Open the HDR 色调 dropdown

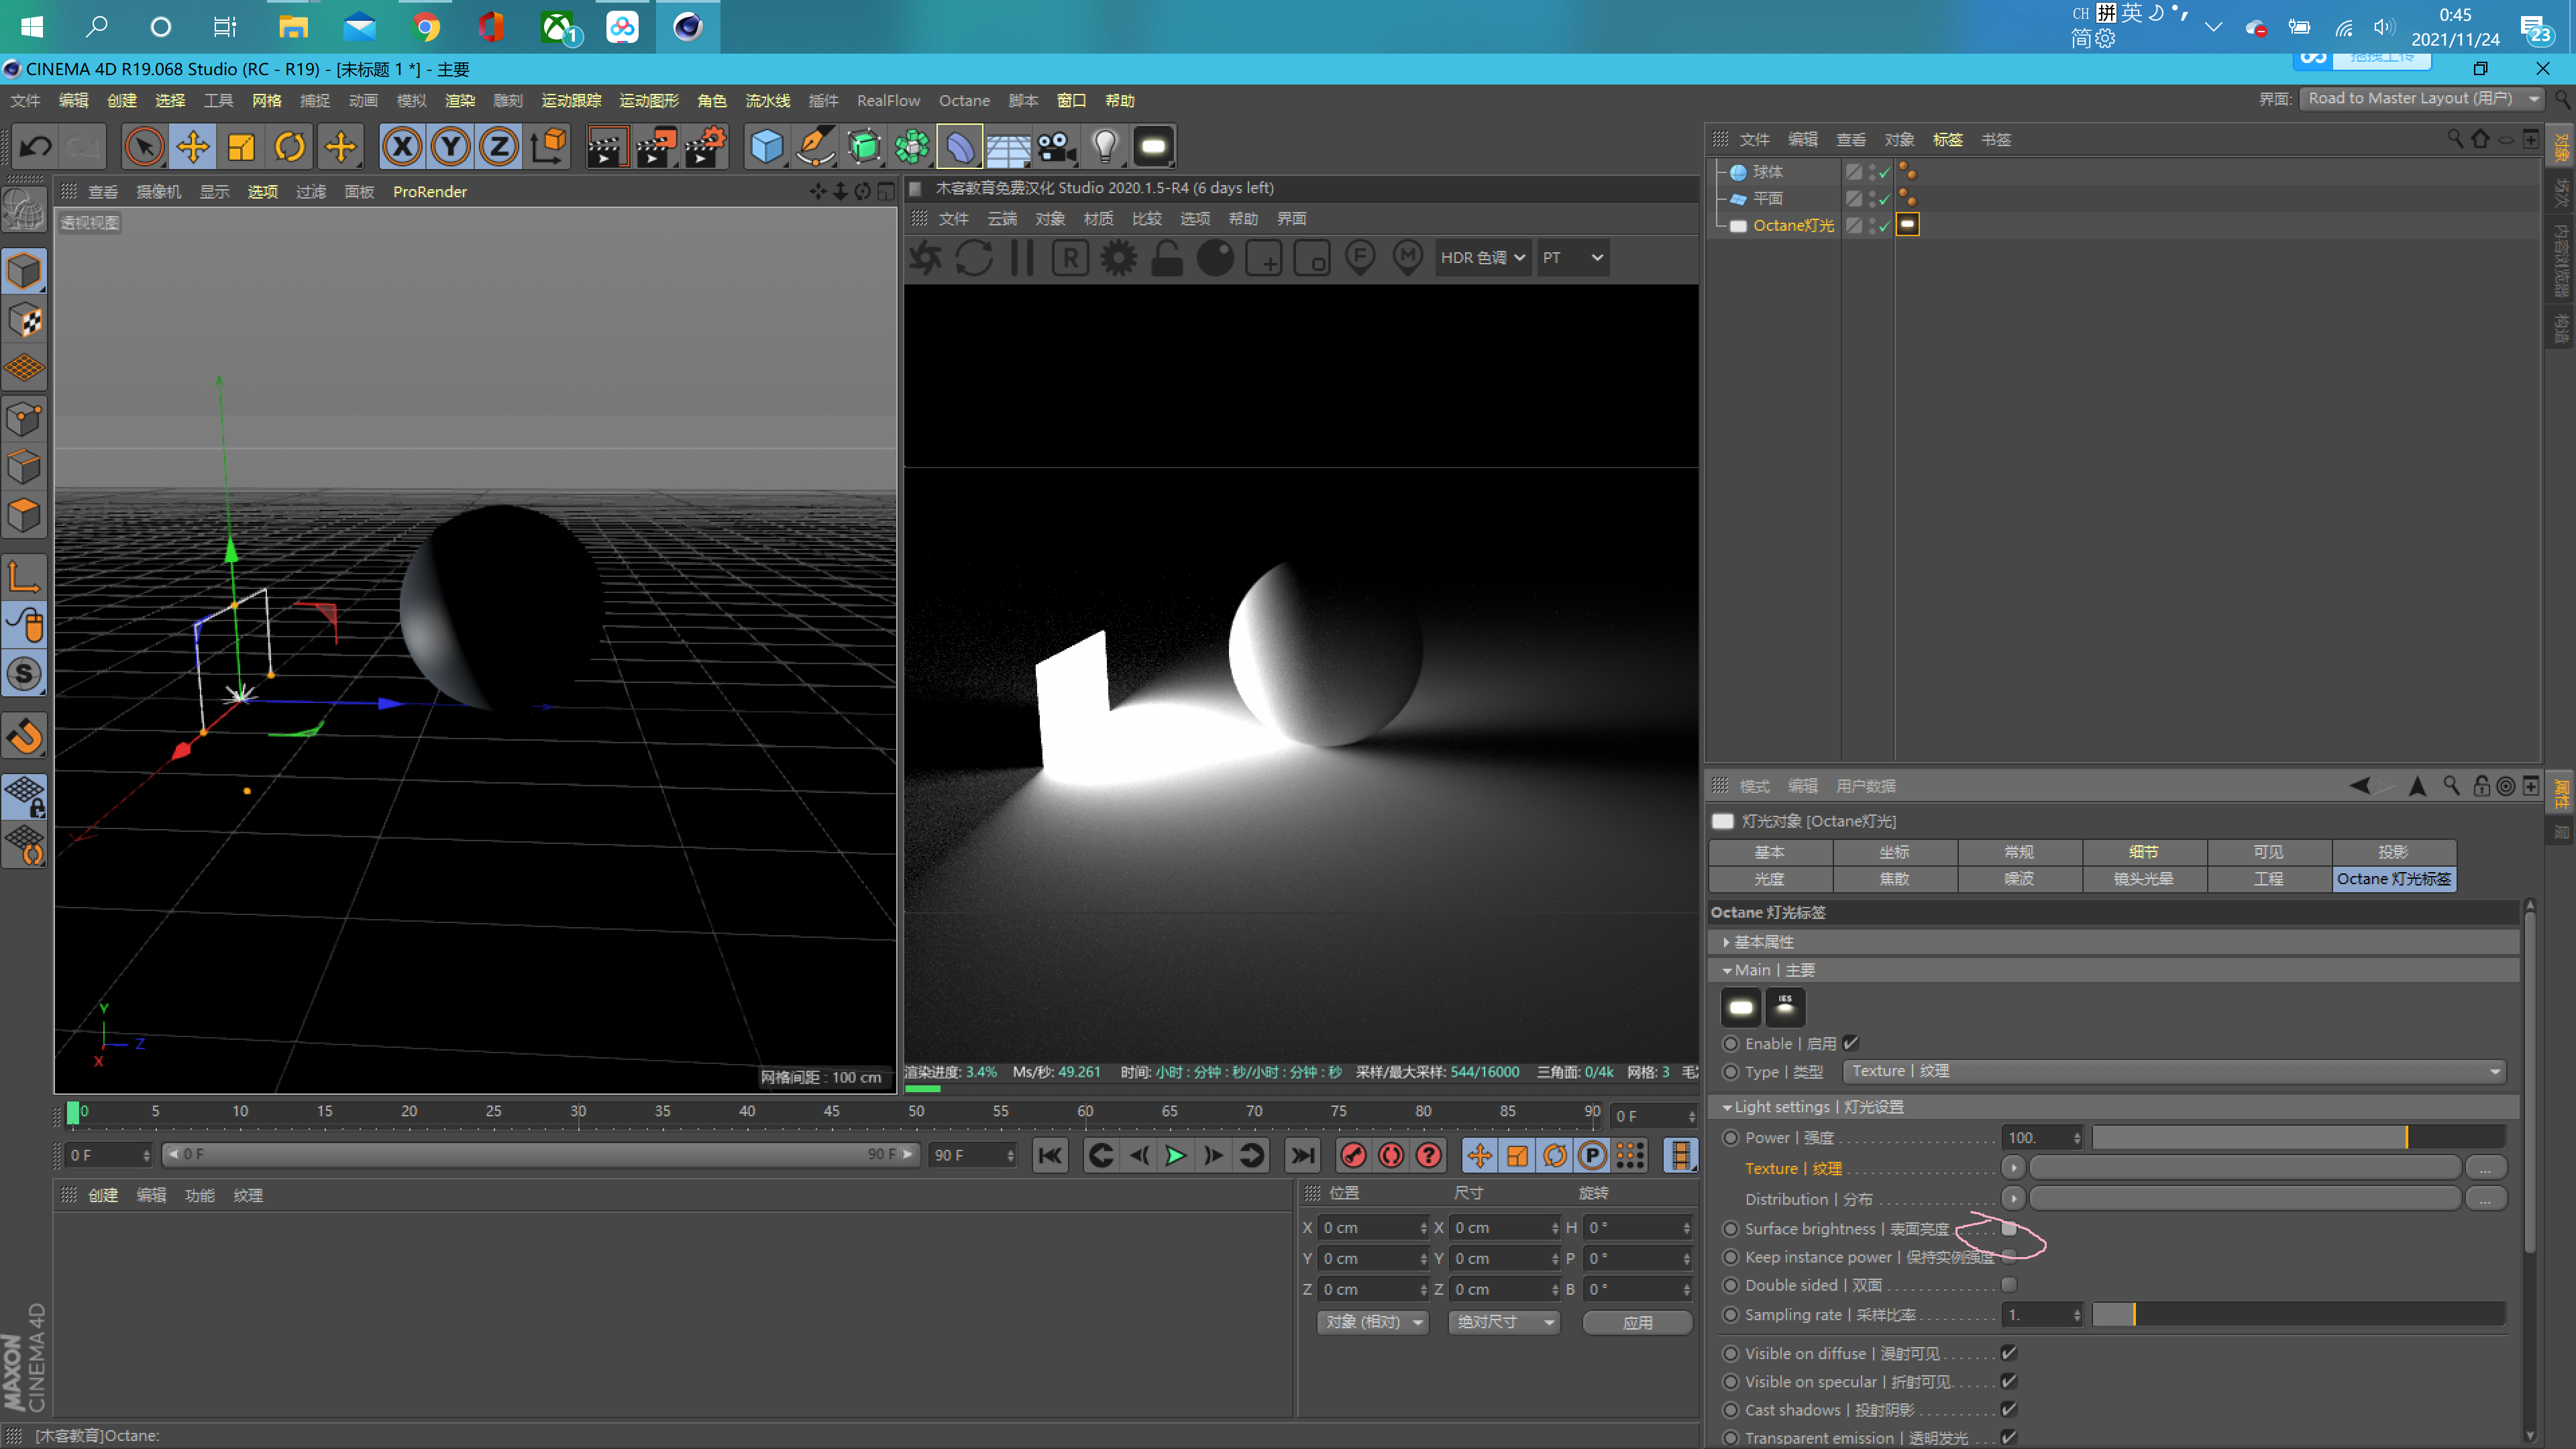[1483, 257]
